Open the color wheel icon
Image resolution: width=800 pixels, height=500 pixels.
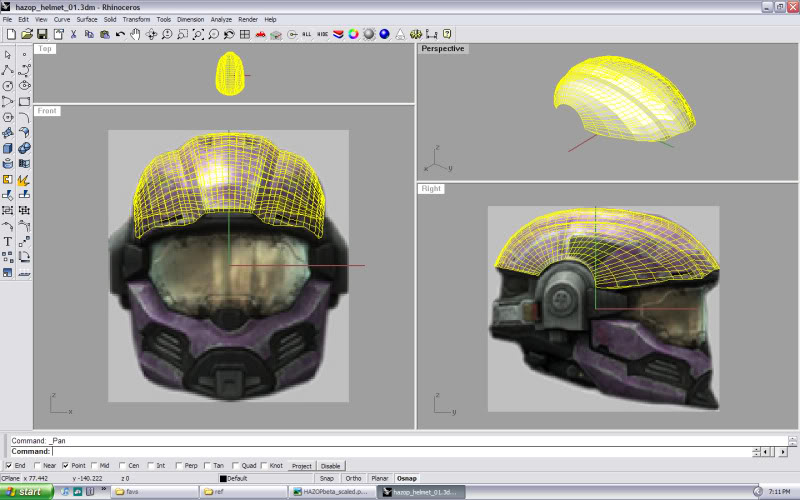[354, 34]
